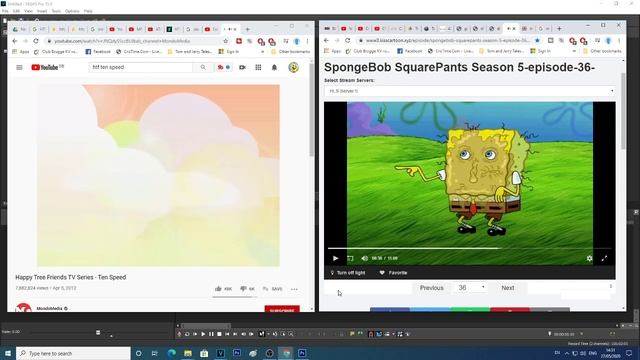Click the Happy Tree Friends video player

click(158, 176)
